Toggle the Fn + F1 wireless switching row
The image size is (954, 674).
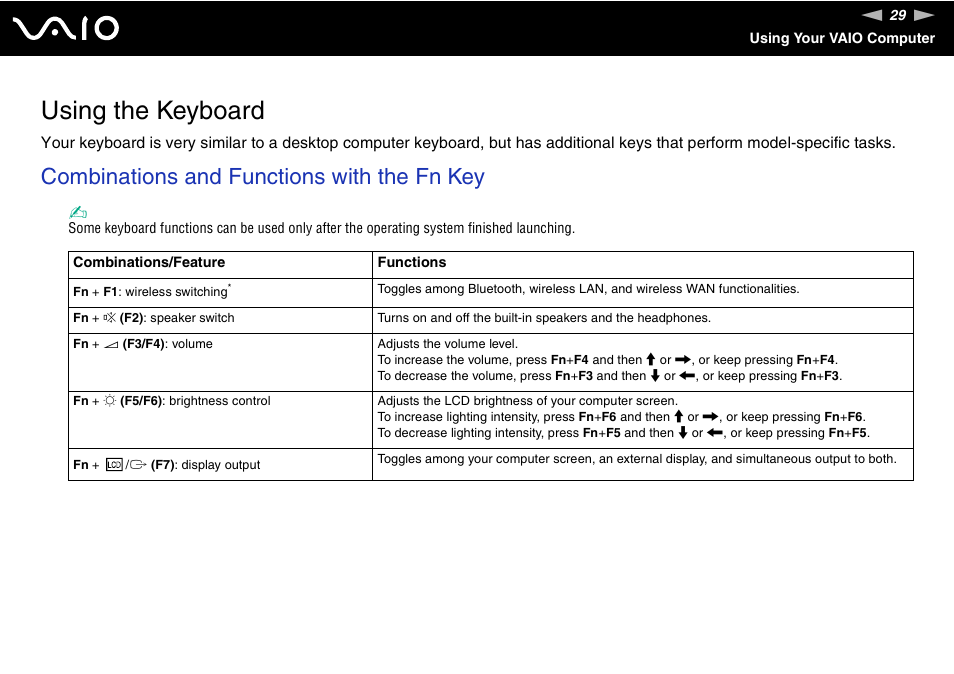[220, 292]
